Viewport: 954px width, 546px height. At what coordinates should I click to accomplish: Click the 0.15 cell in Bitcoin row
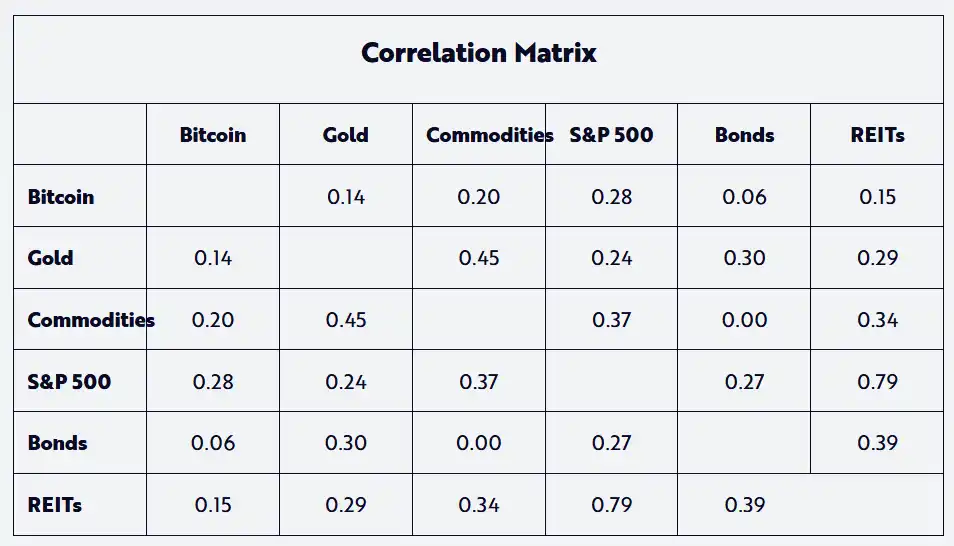877,197
